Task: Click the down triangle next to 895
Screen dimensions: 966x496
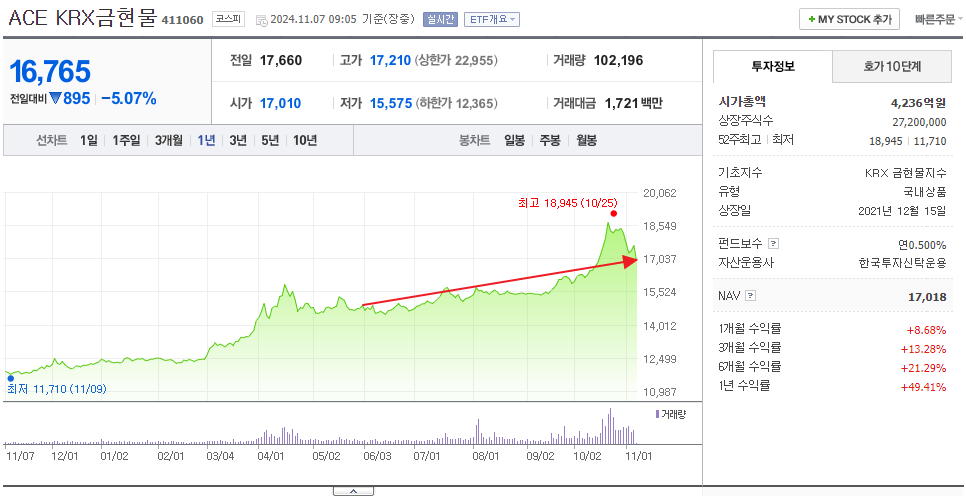Action: [56, 99]
